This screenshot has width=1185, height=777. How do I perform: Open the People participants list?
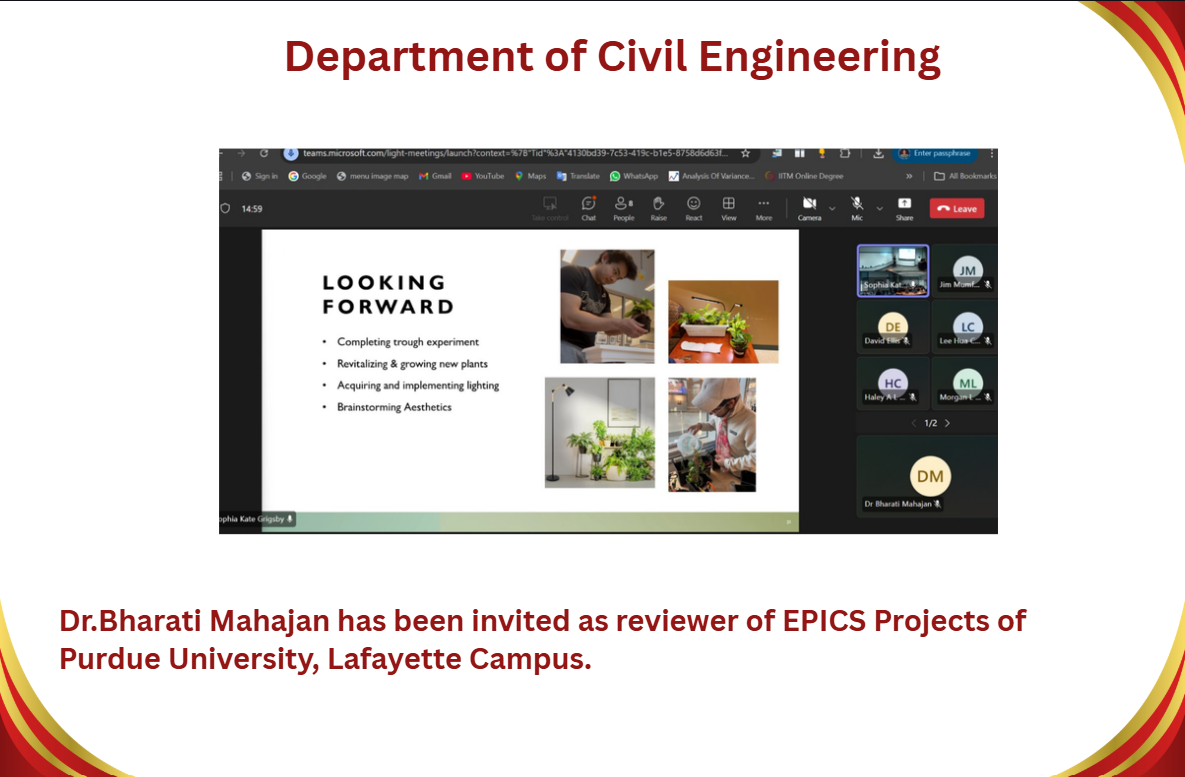click(623, 207)
